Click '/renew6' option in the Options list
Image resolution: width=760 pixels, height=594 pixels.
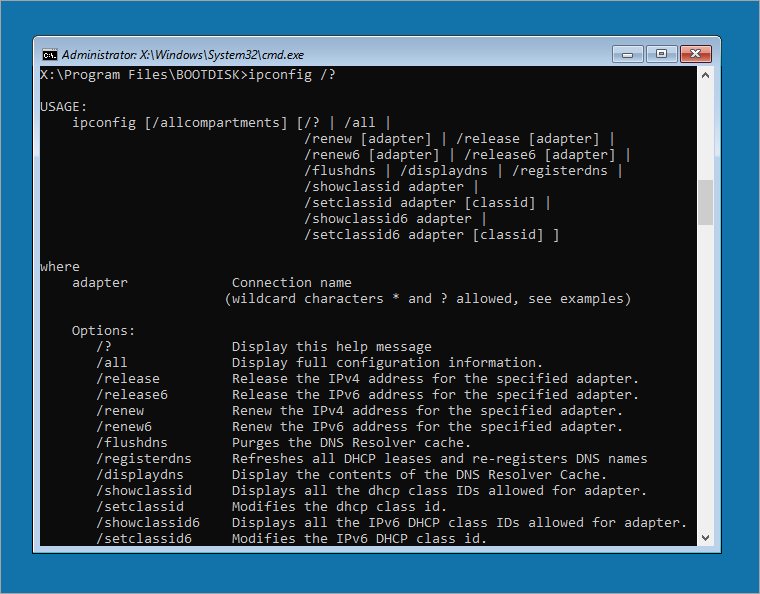click(x=124, y=426)
